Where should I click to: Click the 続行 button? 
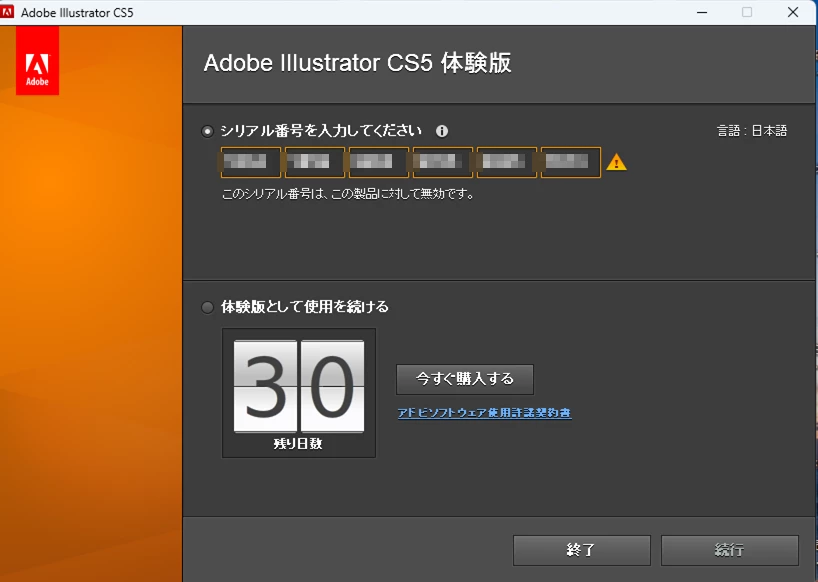click(x=730, y=550)
